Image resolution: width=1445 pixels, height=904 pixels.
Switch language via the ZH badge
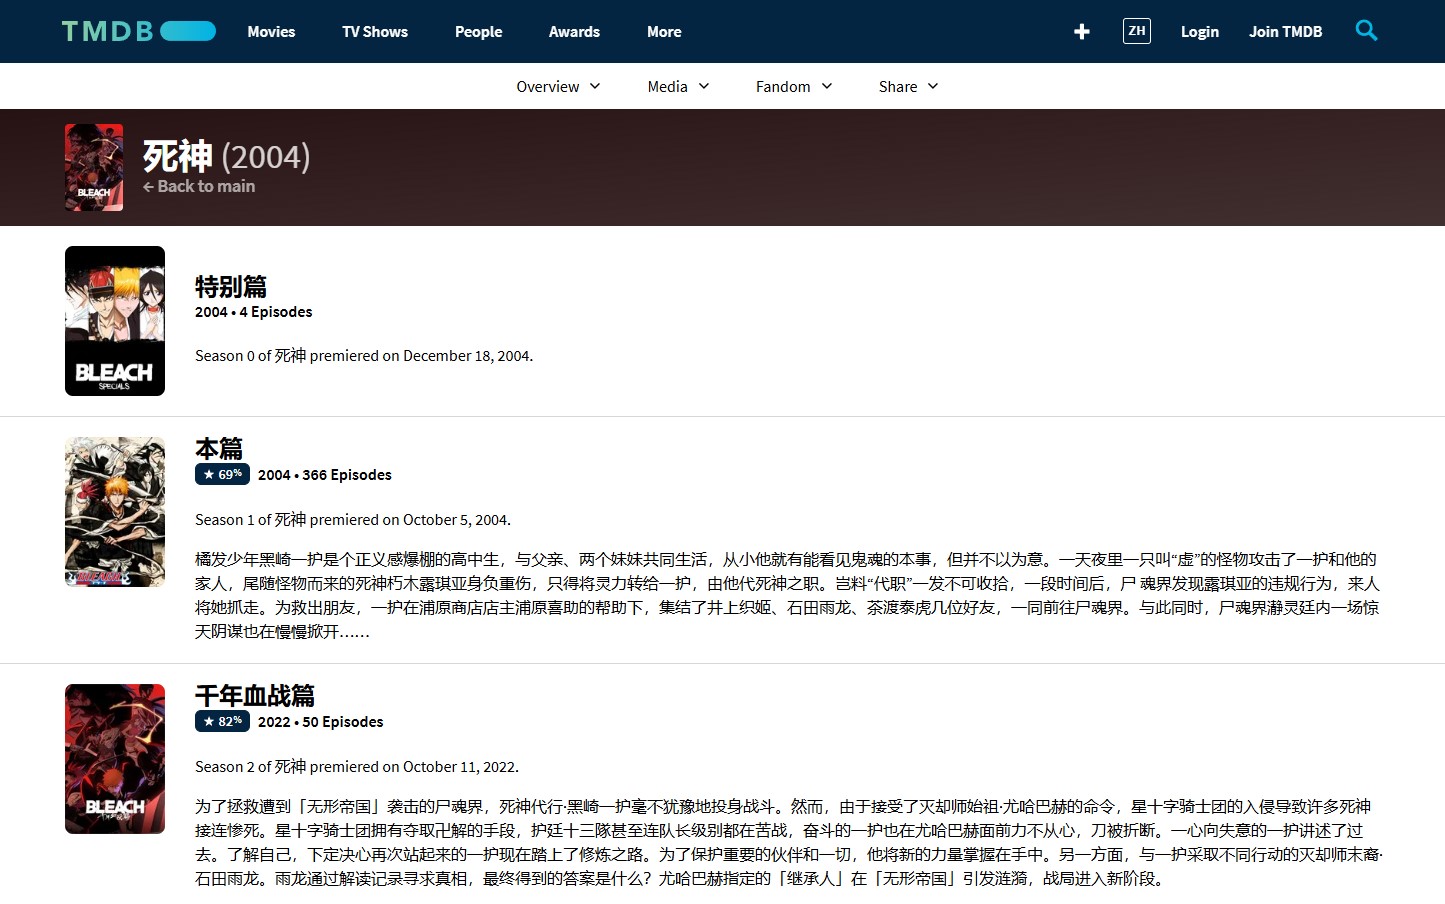(1137, 31)
